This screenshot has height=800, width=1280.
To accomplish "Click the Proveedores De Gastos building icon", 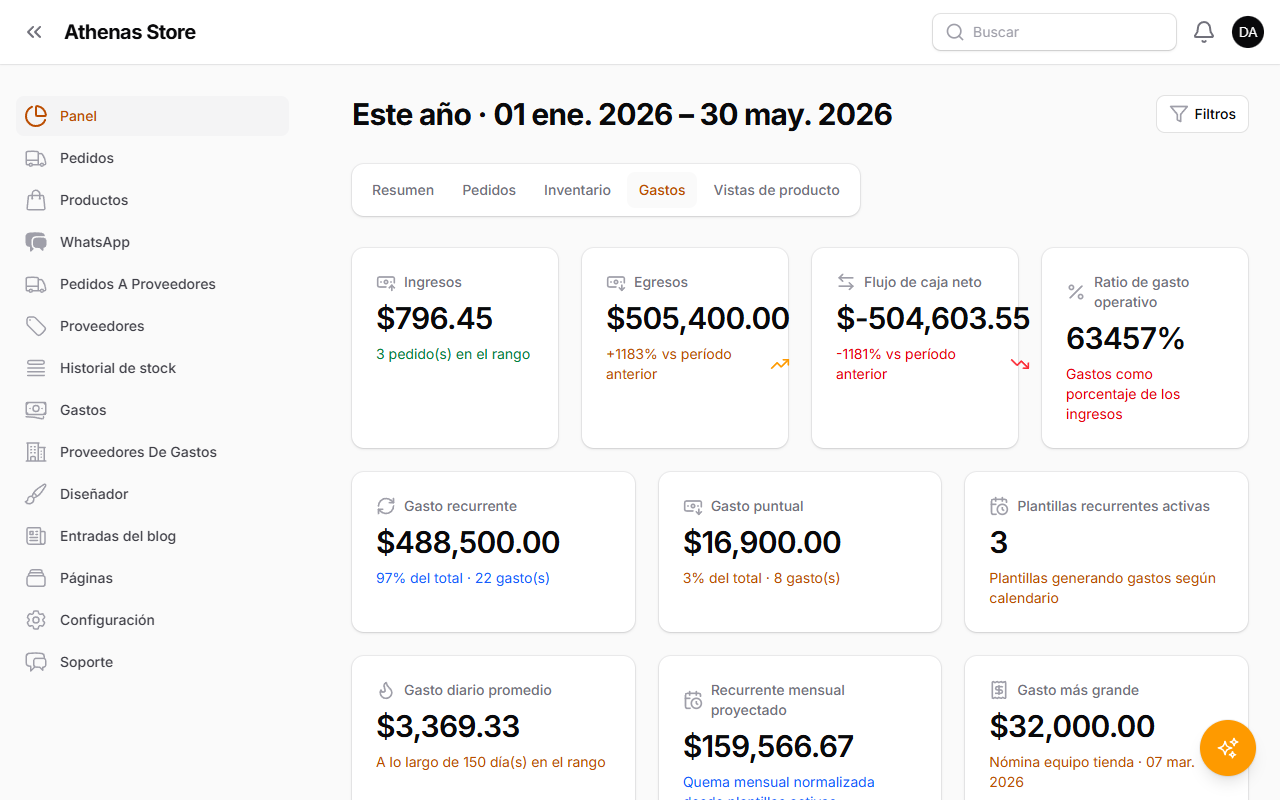I will tap(36, 452).
